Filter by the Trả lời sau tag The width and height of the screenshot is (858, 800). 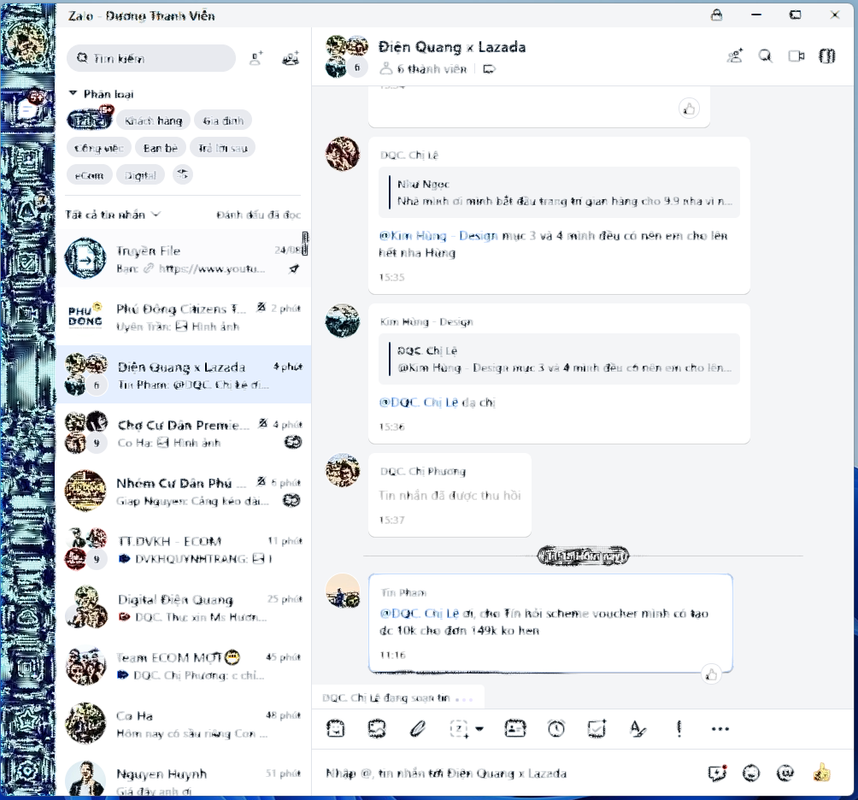point(223,148)
